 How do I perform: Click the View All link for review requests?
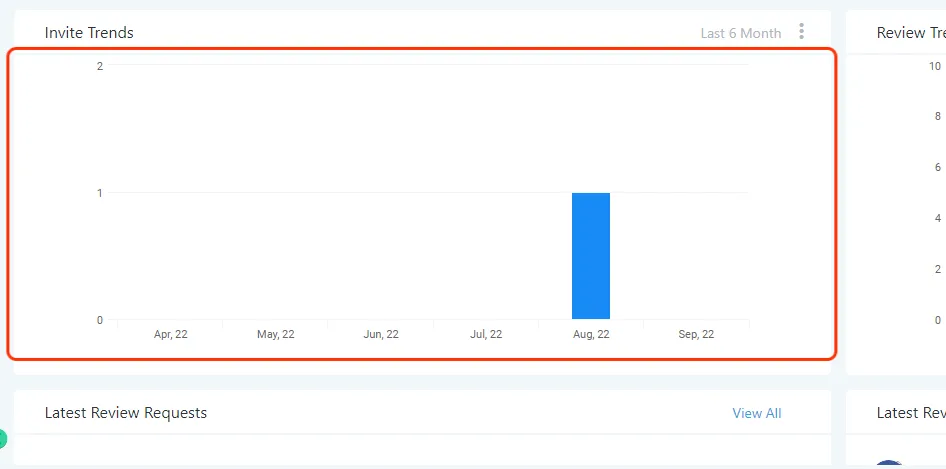click(x=757, y=413)
